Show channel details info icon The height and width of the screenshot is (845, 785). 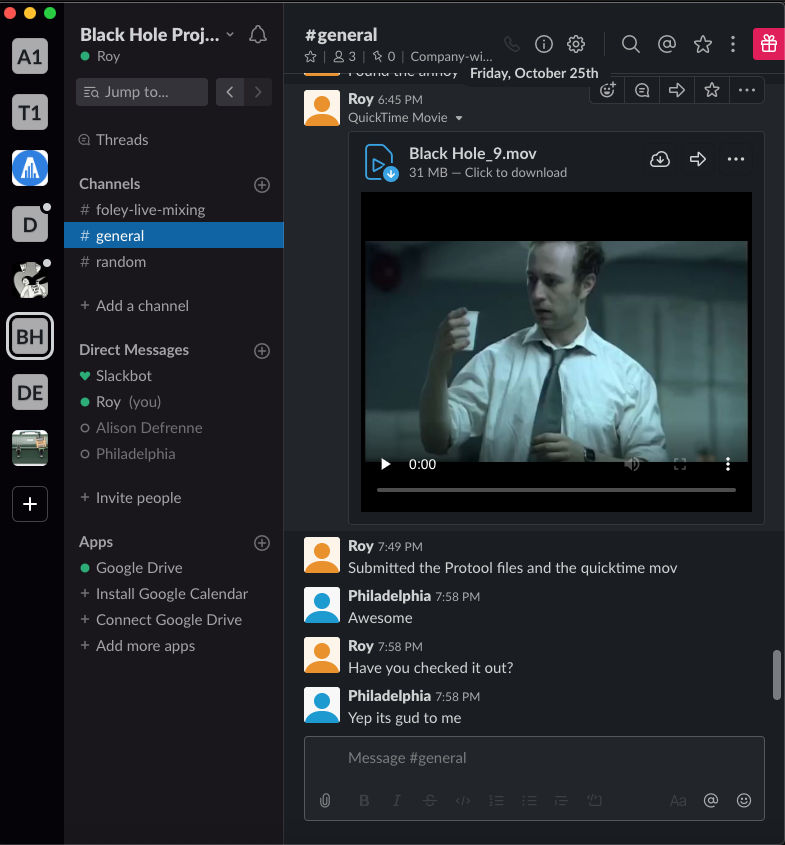click(x=544, y=44)
